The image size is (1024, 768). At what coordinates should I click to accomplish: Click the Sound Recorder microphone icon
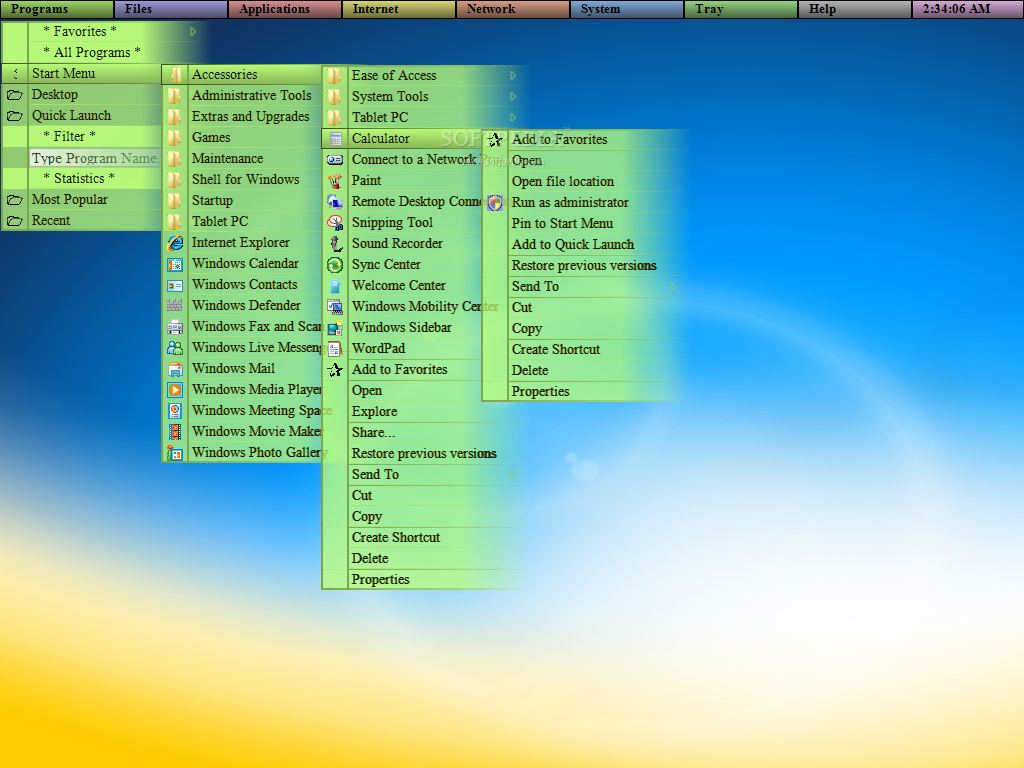click(336, 244)
